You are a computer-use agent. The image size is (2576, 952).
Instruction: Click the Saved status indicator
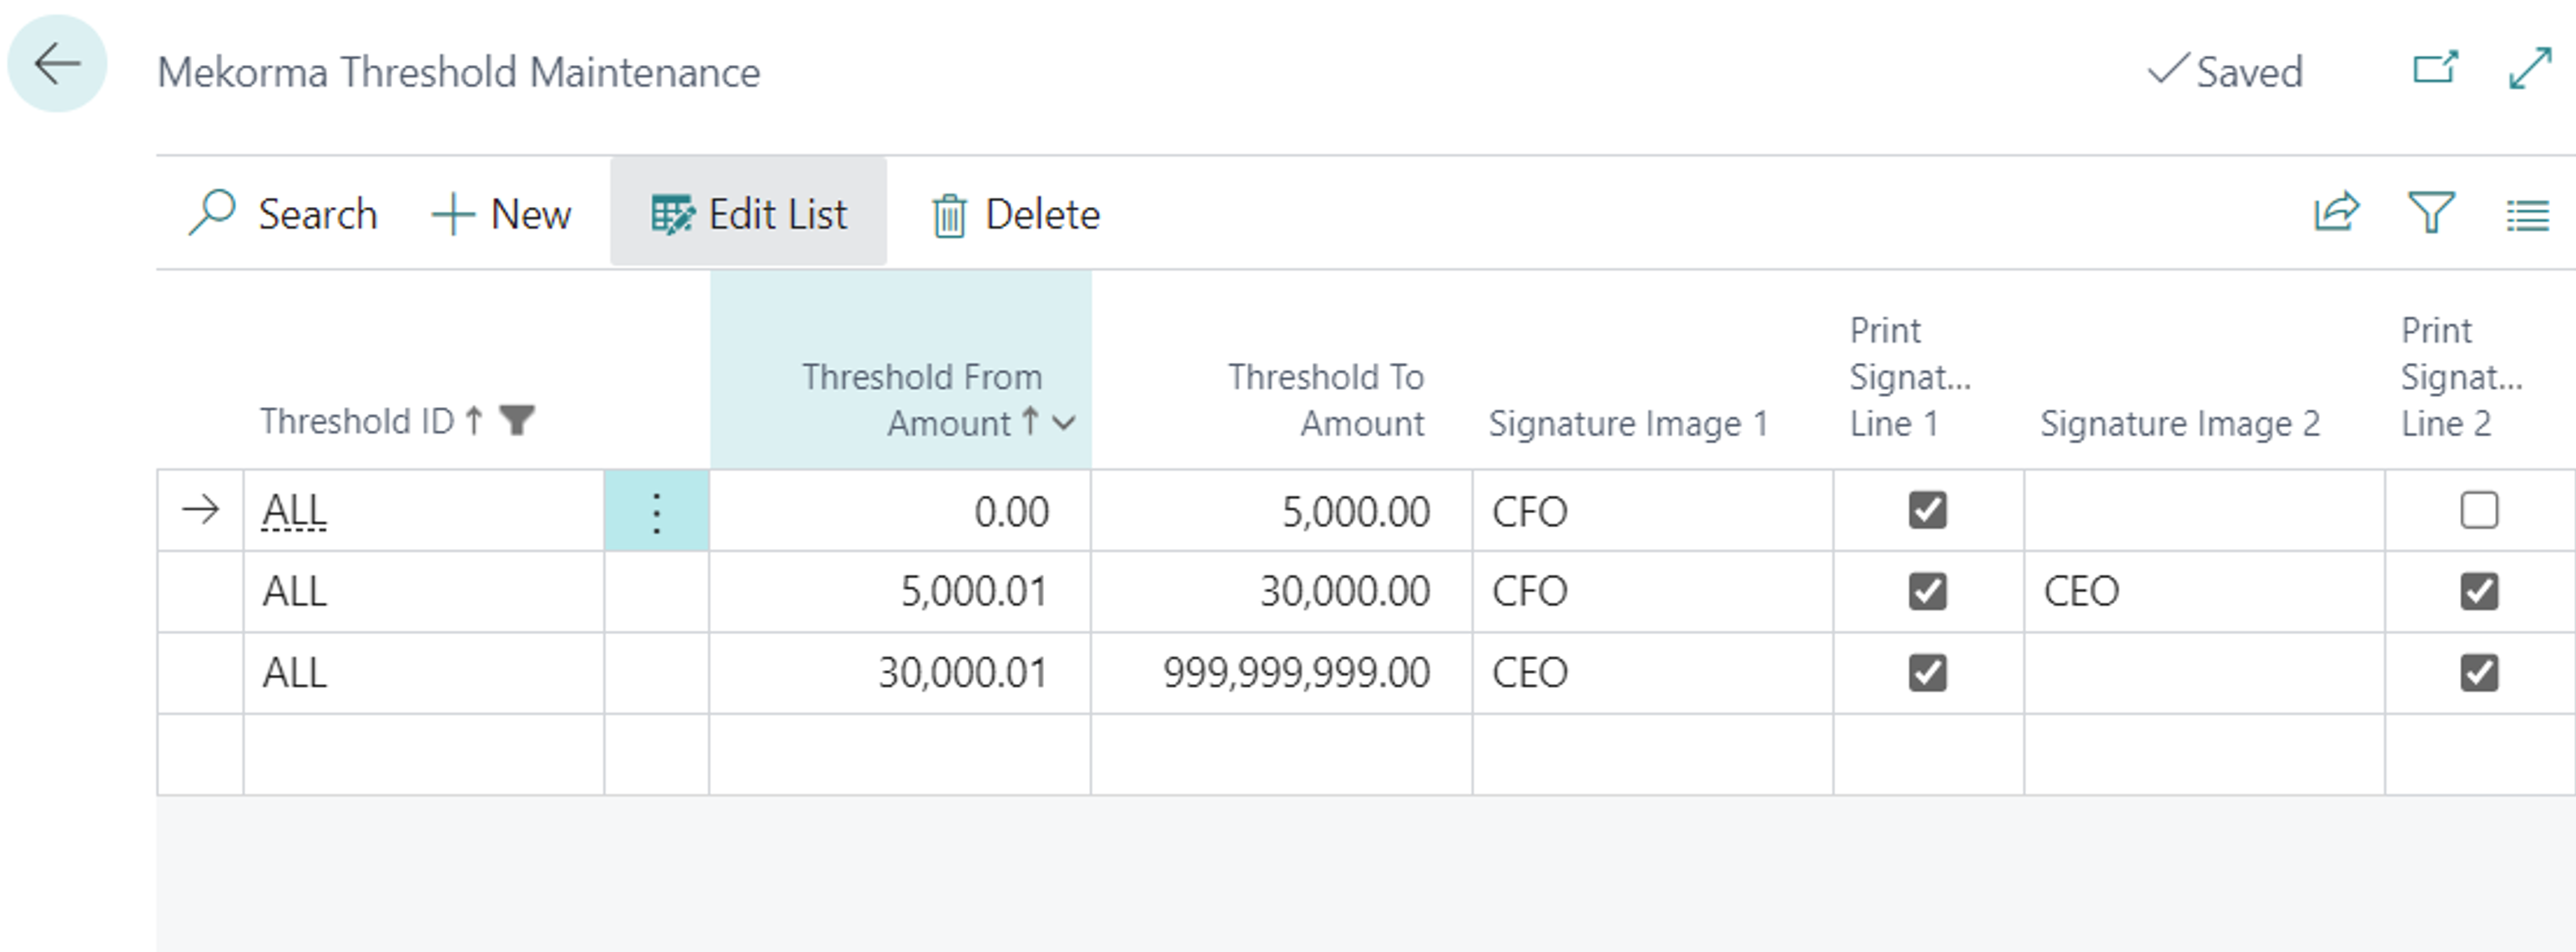[x=2225, y=71]
